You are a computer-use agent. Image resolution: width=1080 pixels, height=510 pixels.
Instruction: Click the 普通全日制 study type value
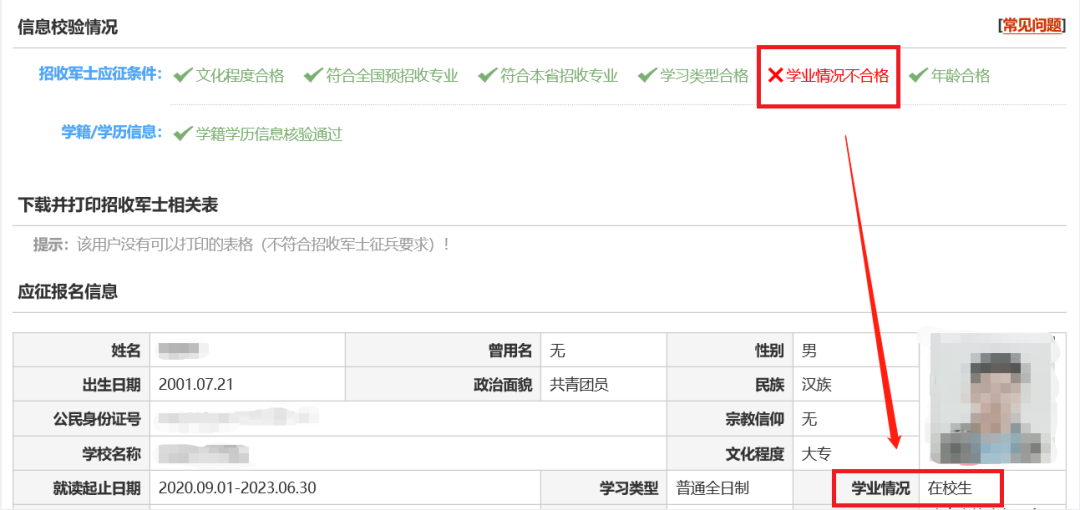[x=712, y=488]
